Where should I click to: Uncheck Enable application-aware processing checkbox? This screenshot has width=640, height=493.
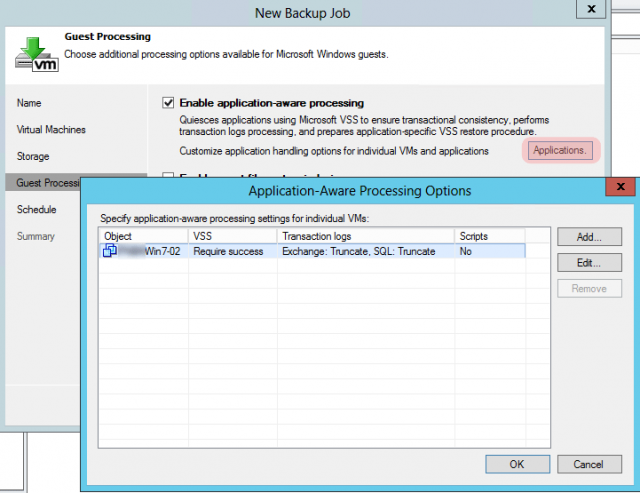click(168, 102)
